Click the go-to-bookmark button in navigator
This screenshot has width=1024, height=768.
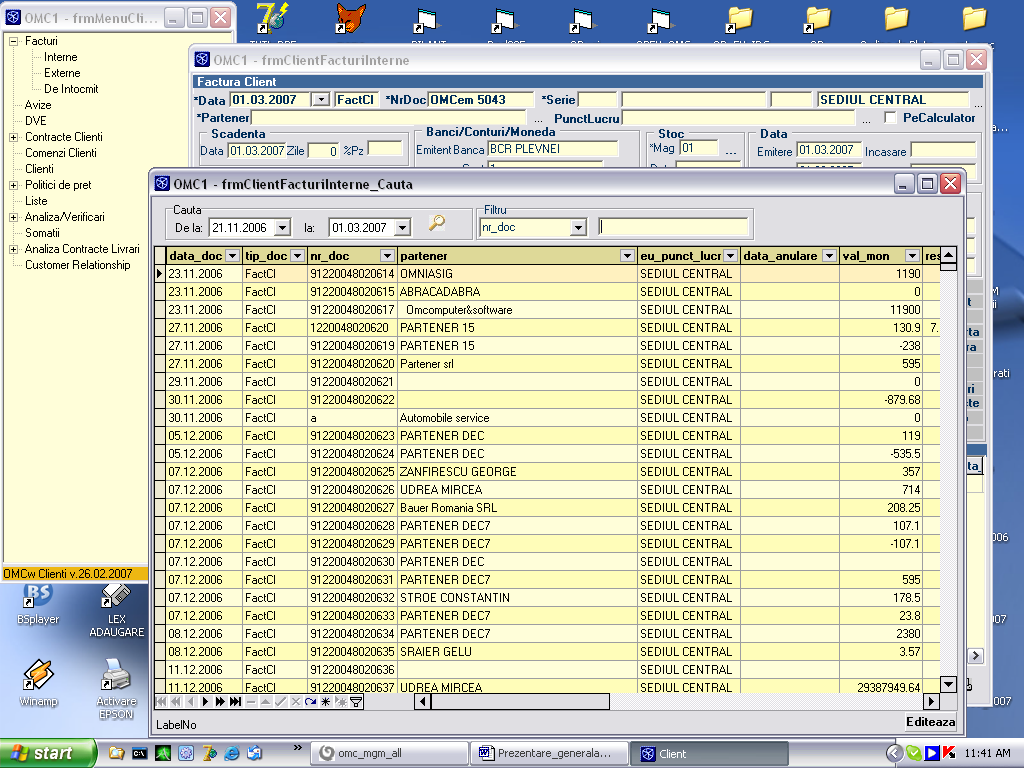(x=340, y=702)
